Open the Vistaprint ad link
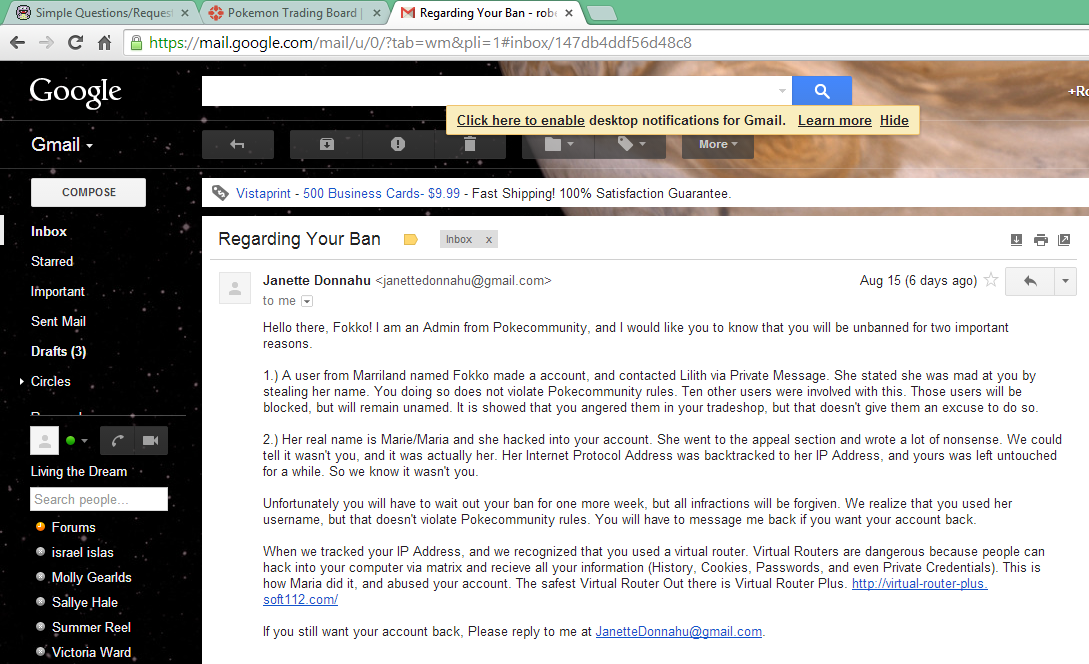The width and height of the screenshot is (1089, 664). [263, 194]
